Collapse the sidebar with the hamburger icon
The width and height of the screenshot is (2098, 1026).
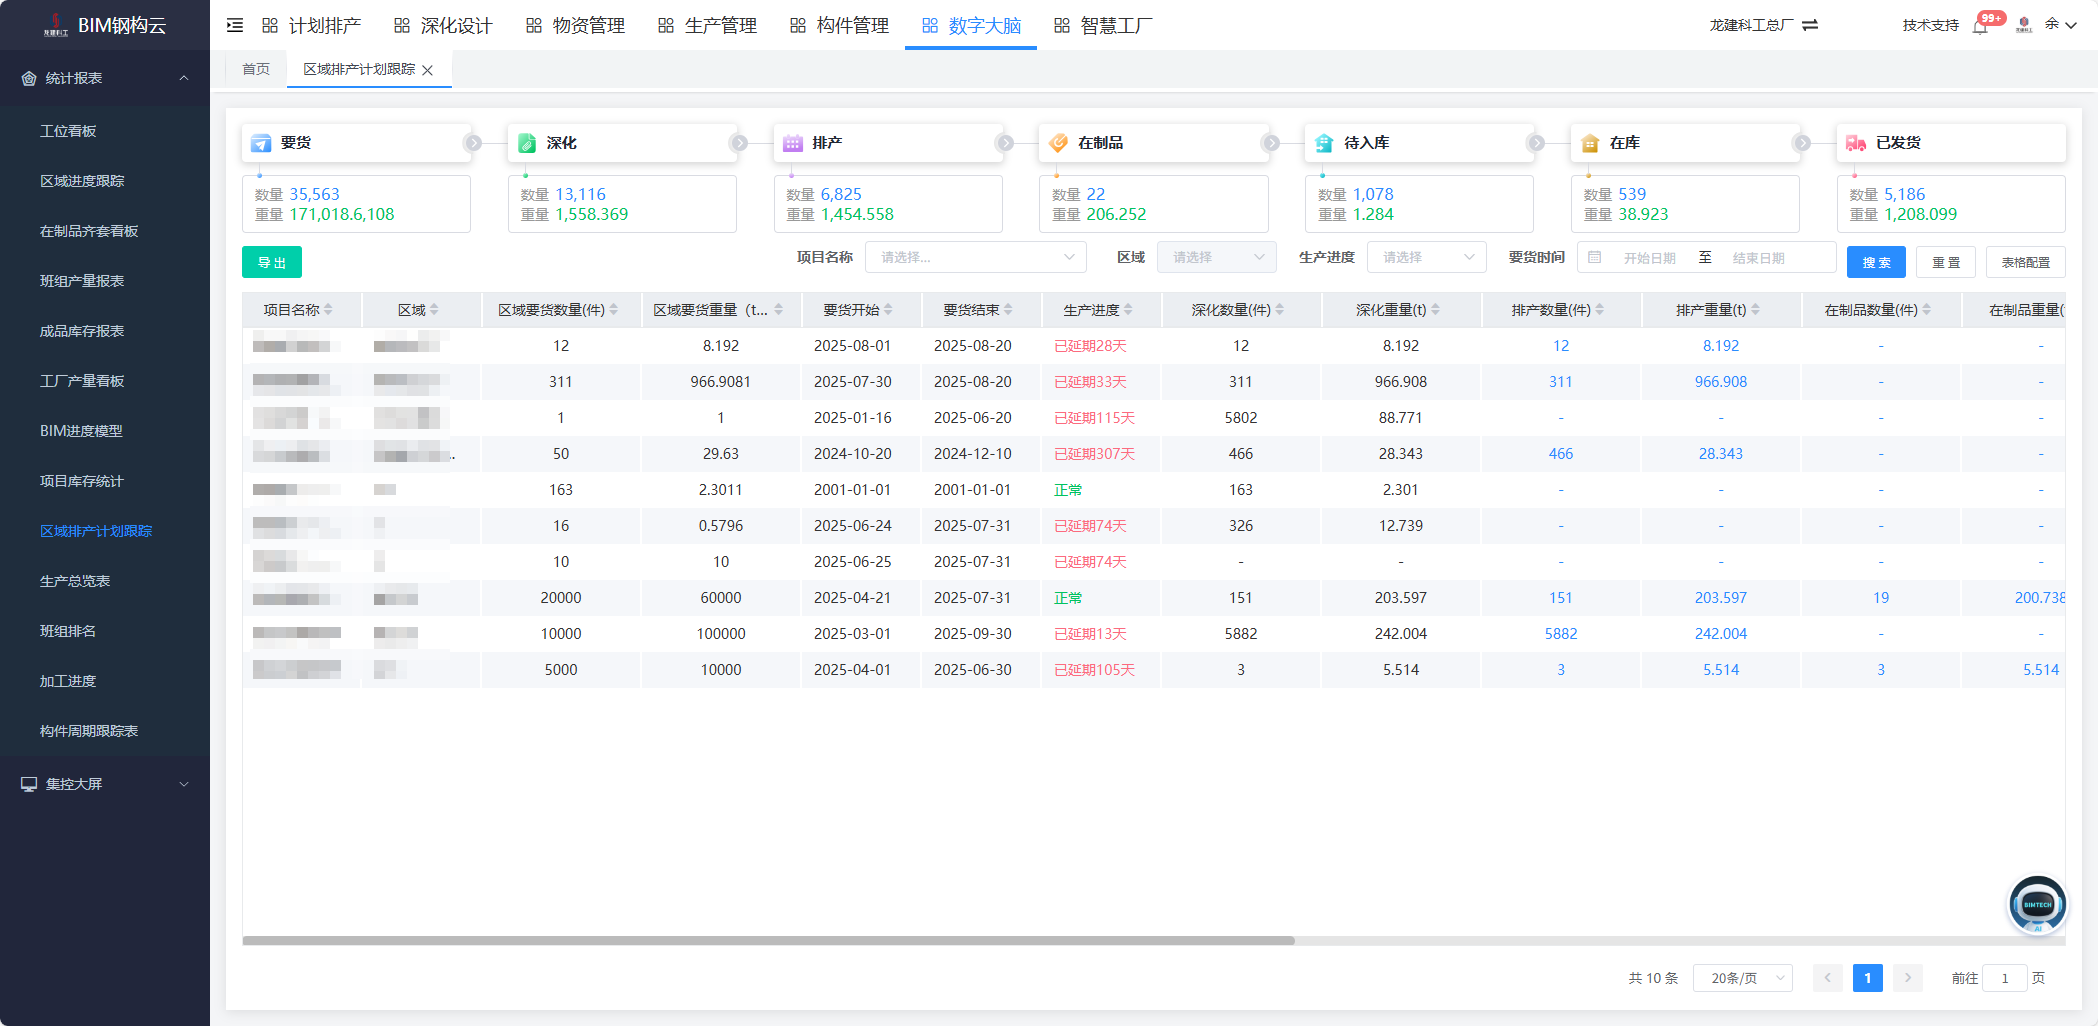pos(235,25)
